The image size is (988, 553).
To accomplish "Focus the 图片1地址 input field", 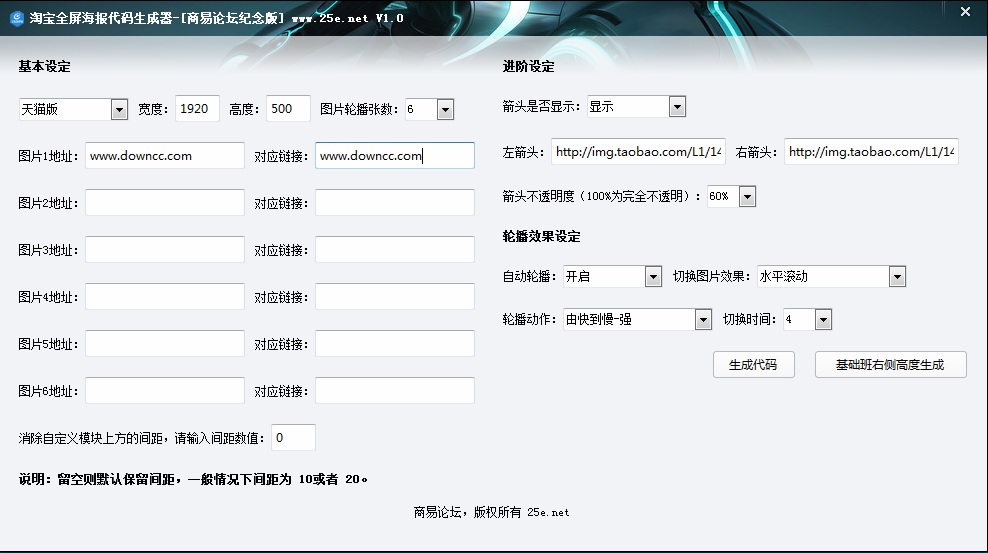I will click(x=164, y=156).
